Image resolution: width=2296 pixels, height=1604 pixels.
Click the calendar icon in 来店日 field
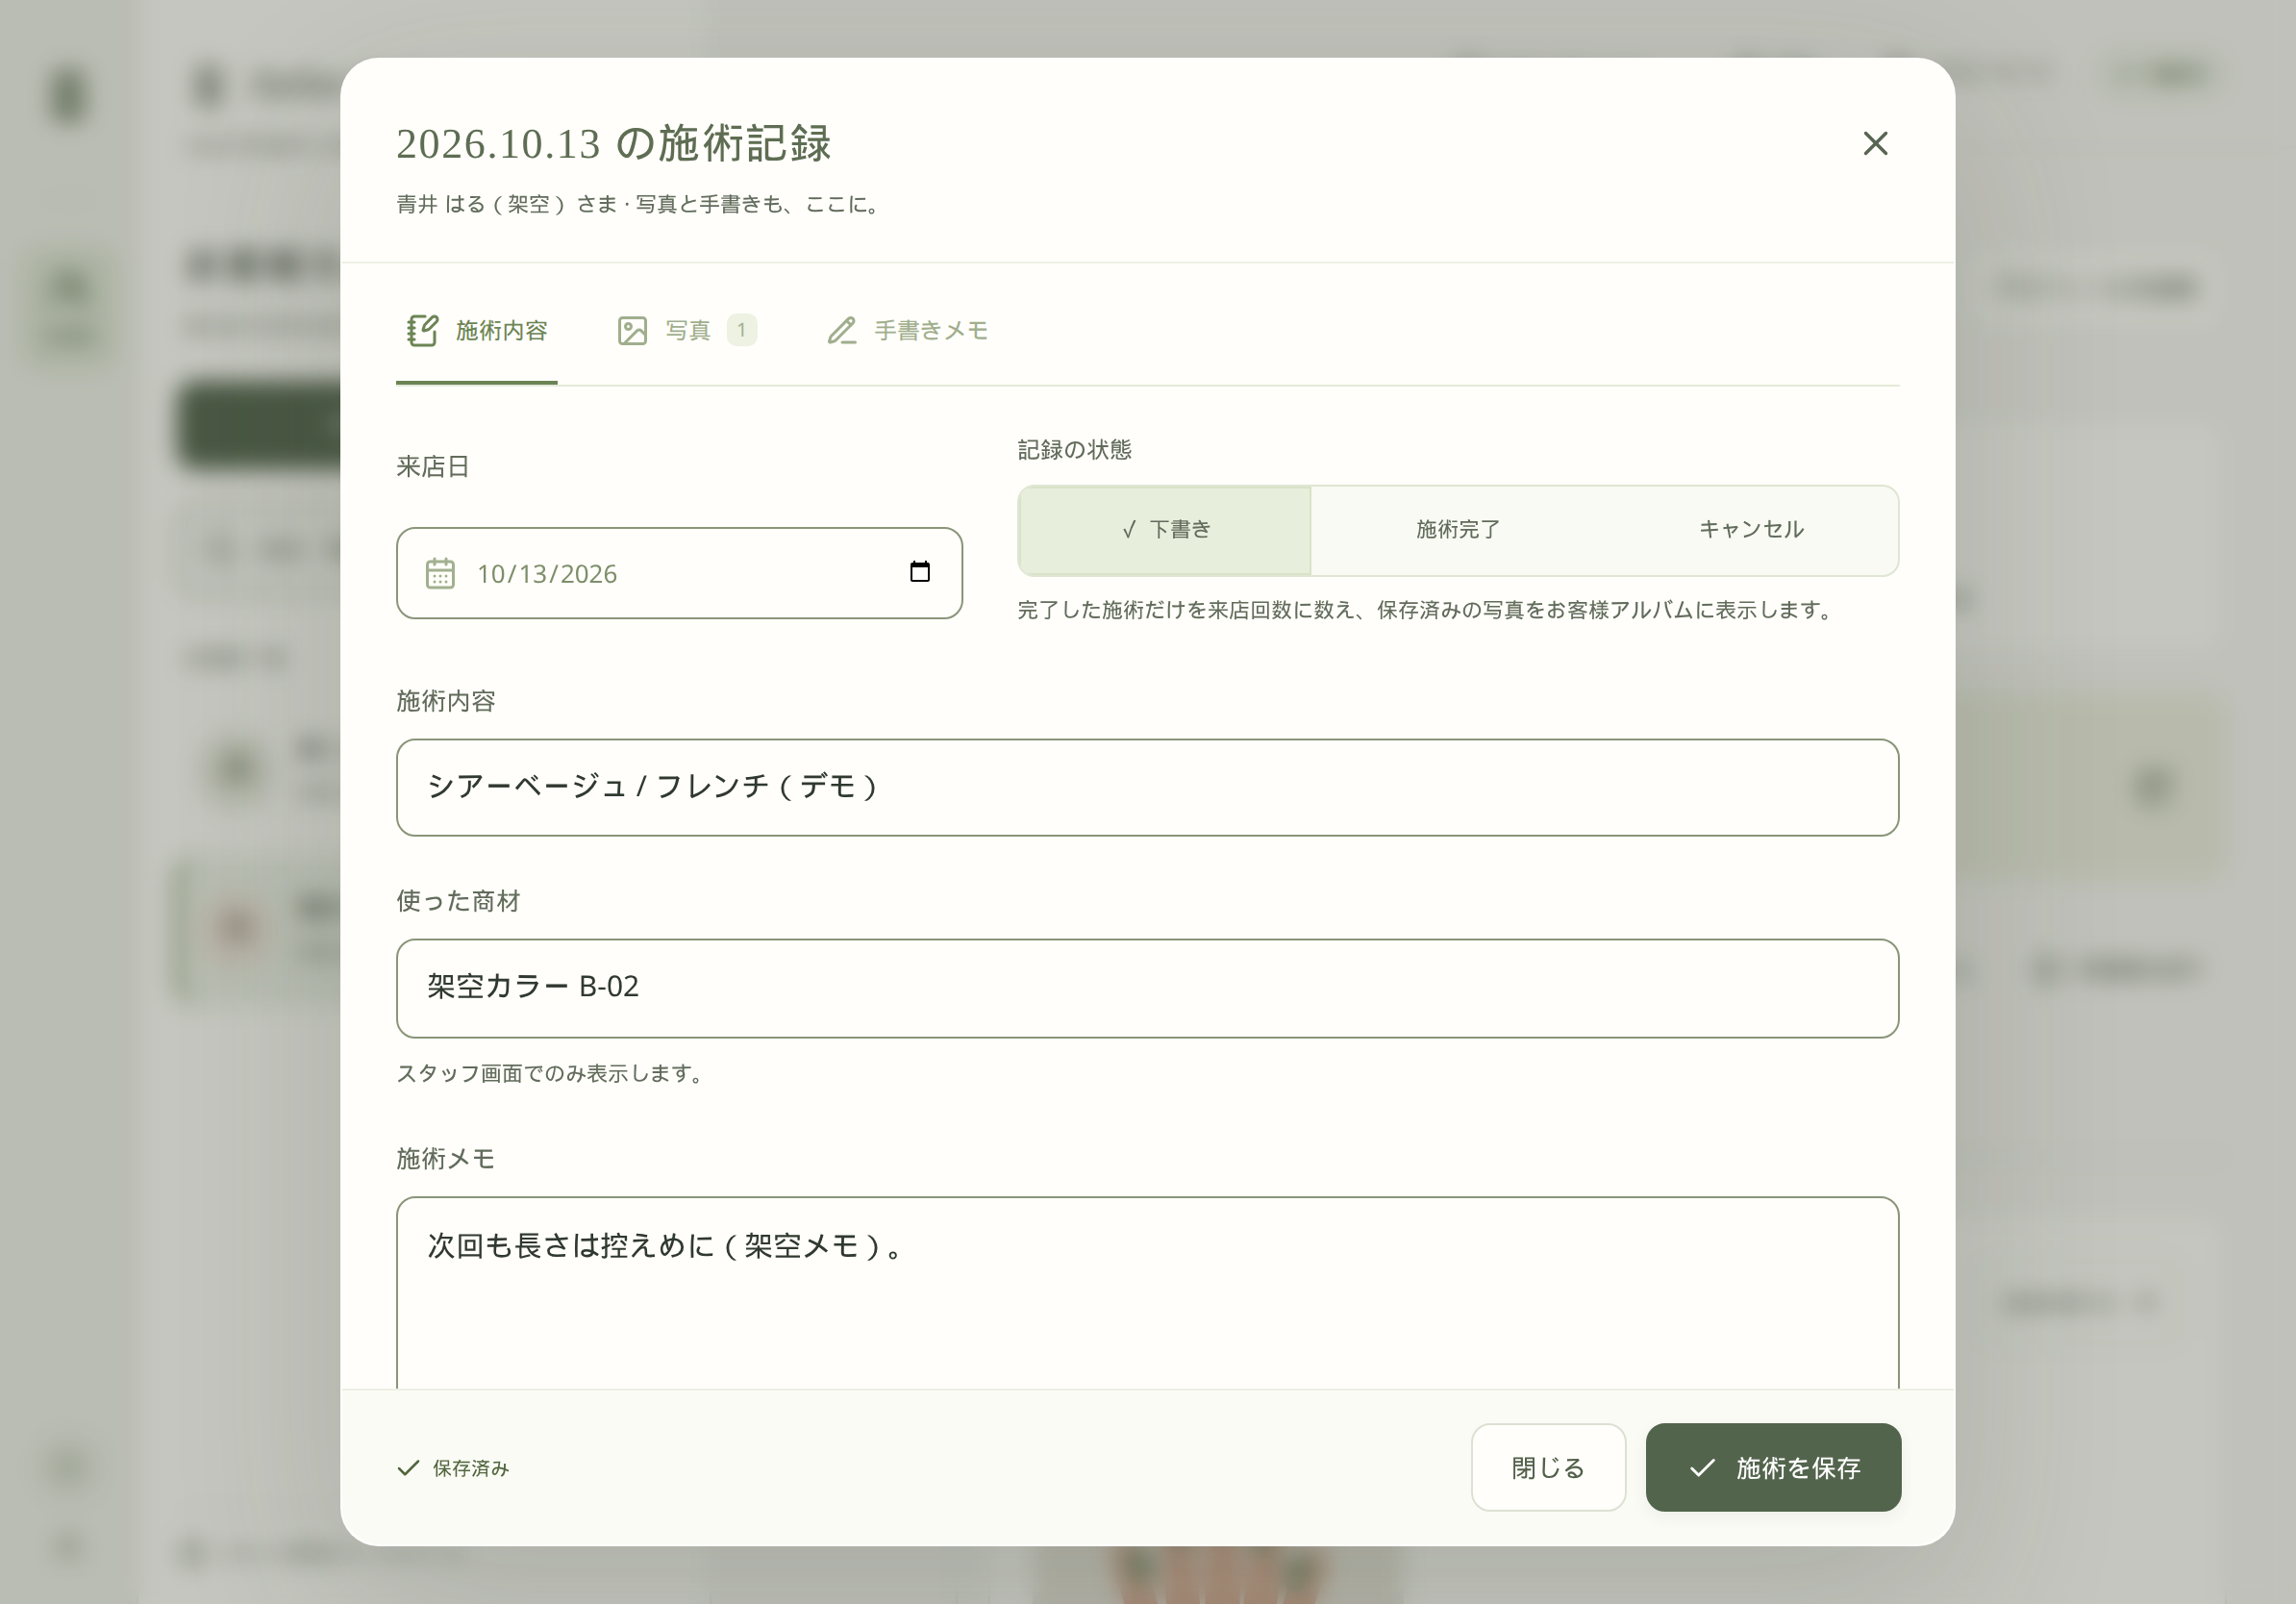click(440, 573)
